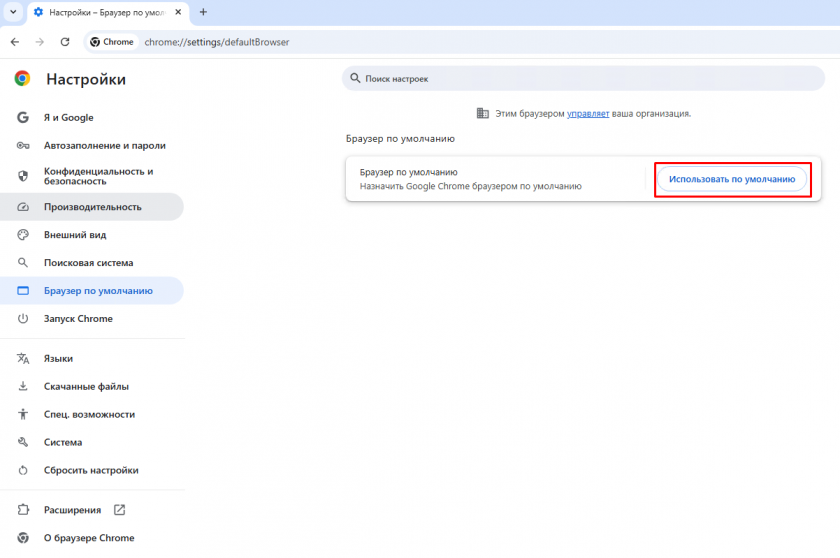840x558 pixels.
Task: Open Сбросить настройки in the sidebar
Action: [90, 470]
